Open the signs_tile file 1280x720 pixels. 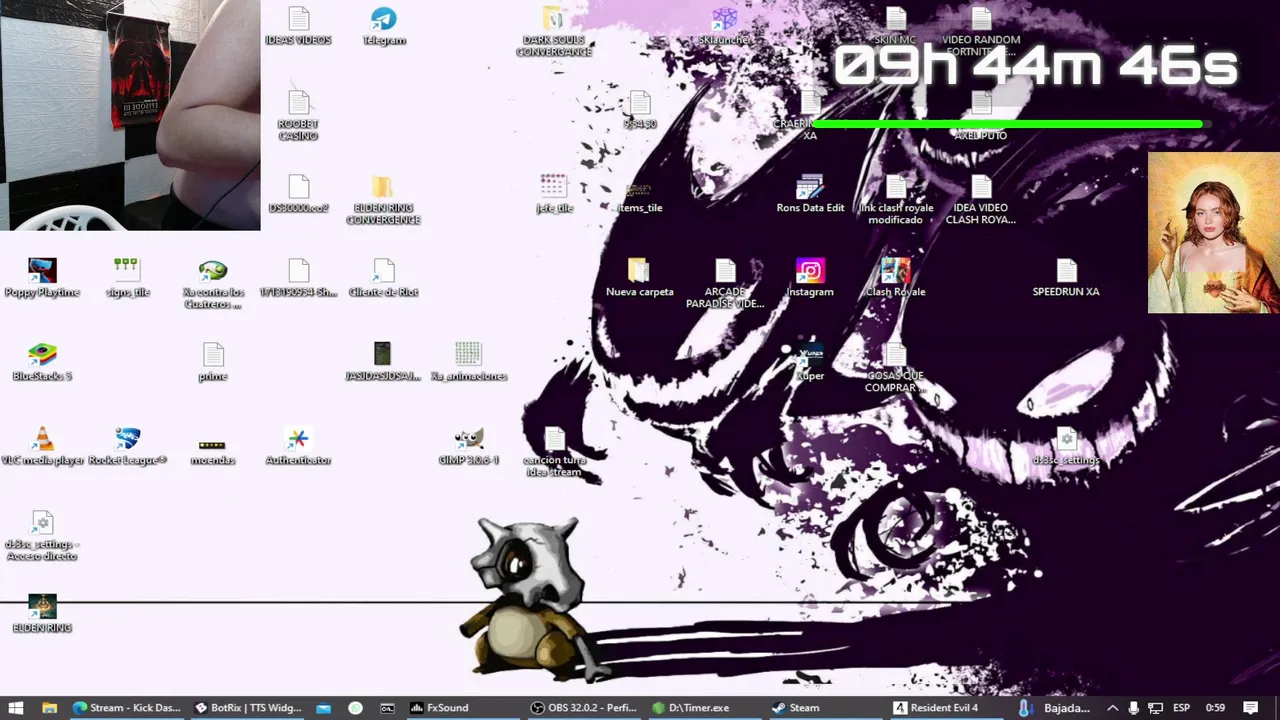(127, 278)
